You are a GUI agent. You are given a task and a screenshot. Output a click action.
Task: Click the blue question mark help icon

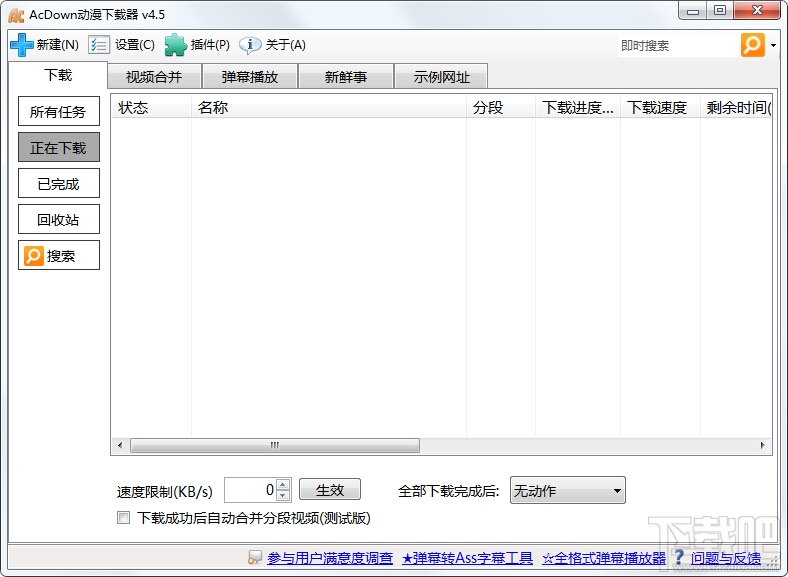(679, 557)
